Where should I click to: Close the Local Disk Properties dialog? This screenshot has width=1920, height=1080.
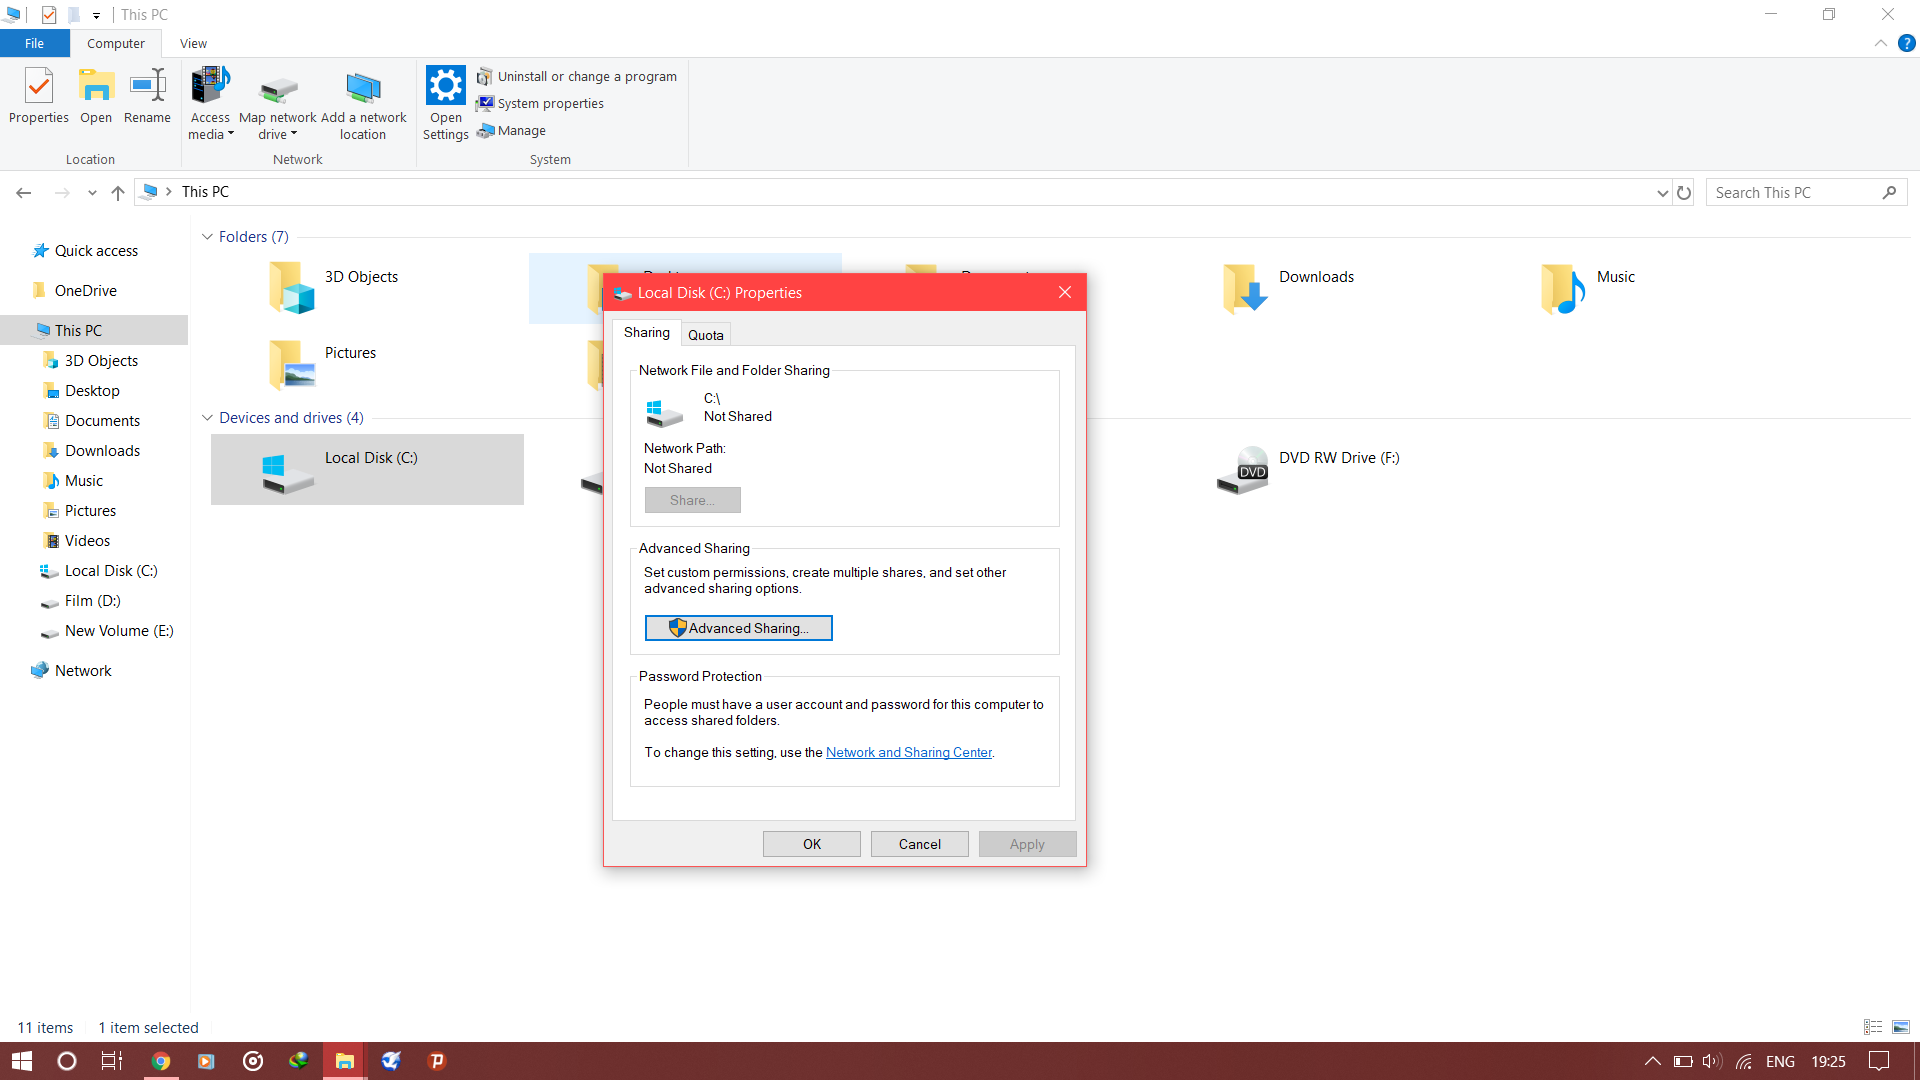point(1065,292)
